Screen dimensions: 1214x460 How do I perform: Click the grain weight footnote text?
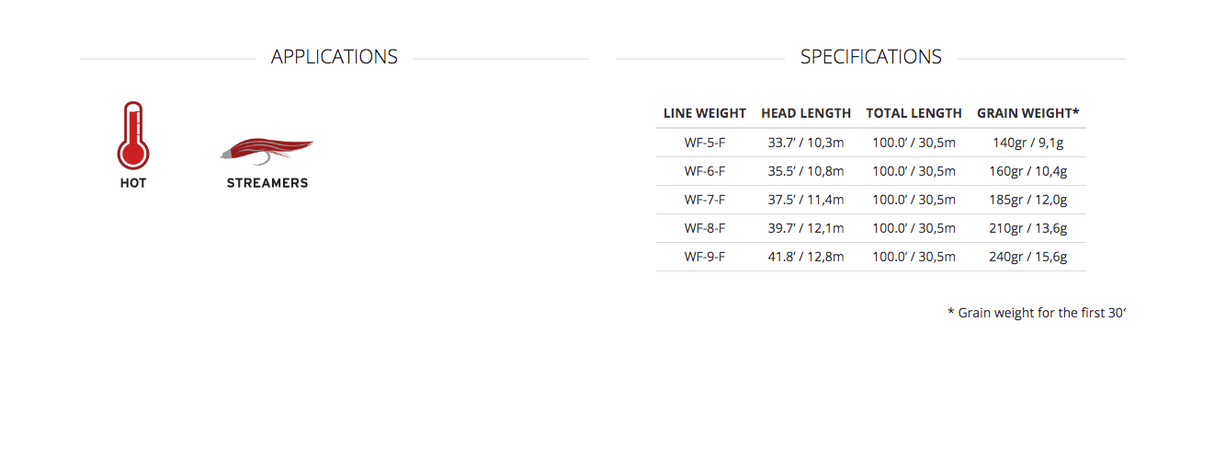pos(1037,313)
